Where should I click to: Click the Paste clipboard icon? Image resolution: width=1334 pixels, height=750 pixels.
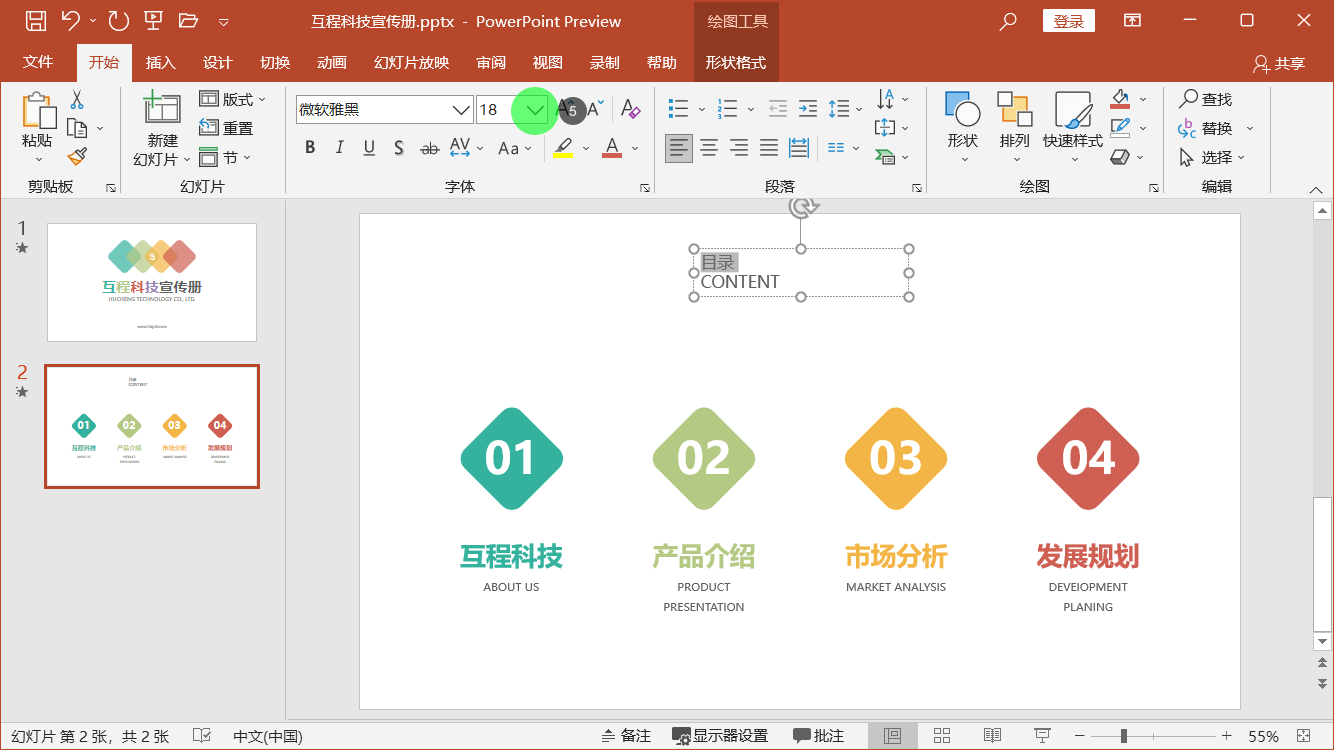(38, 112)
